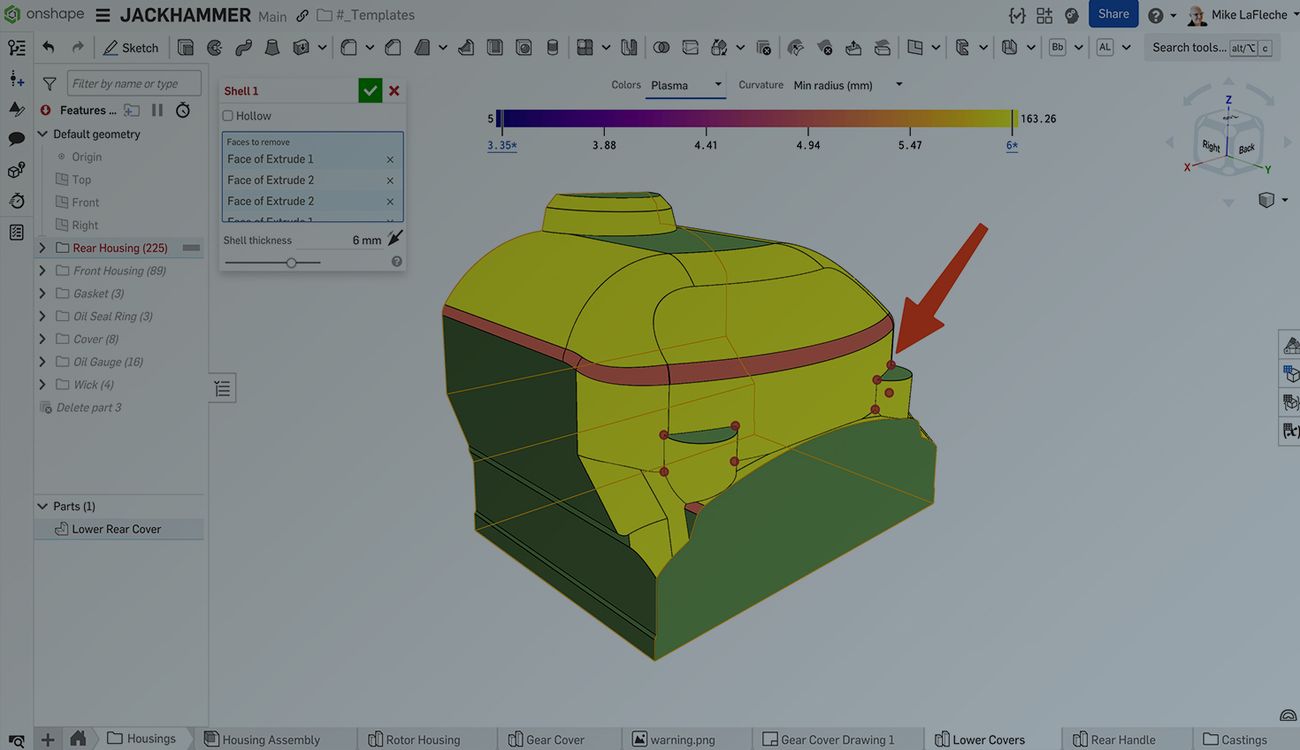Select the Loft tool
The width and height of the screenshot is (1300, 750).
pyautogui.click(x=271, y=47)
